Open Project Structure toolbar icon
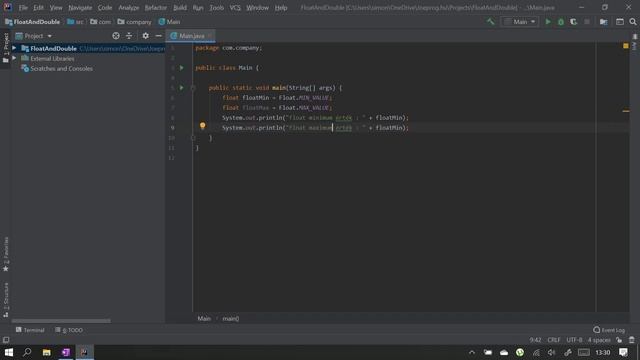The width and height of the screenshot is (640, 360). [603, 22]
